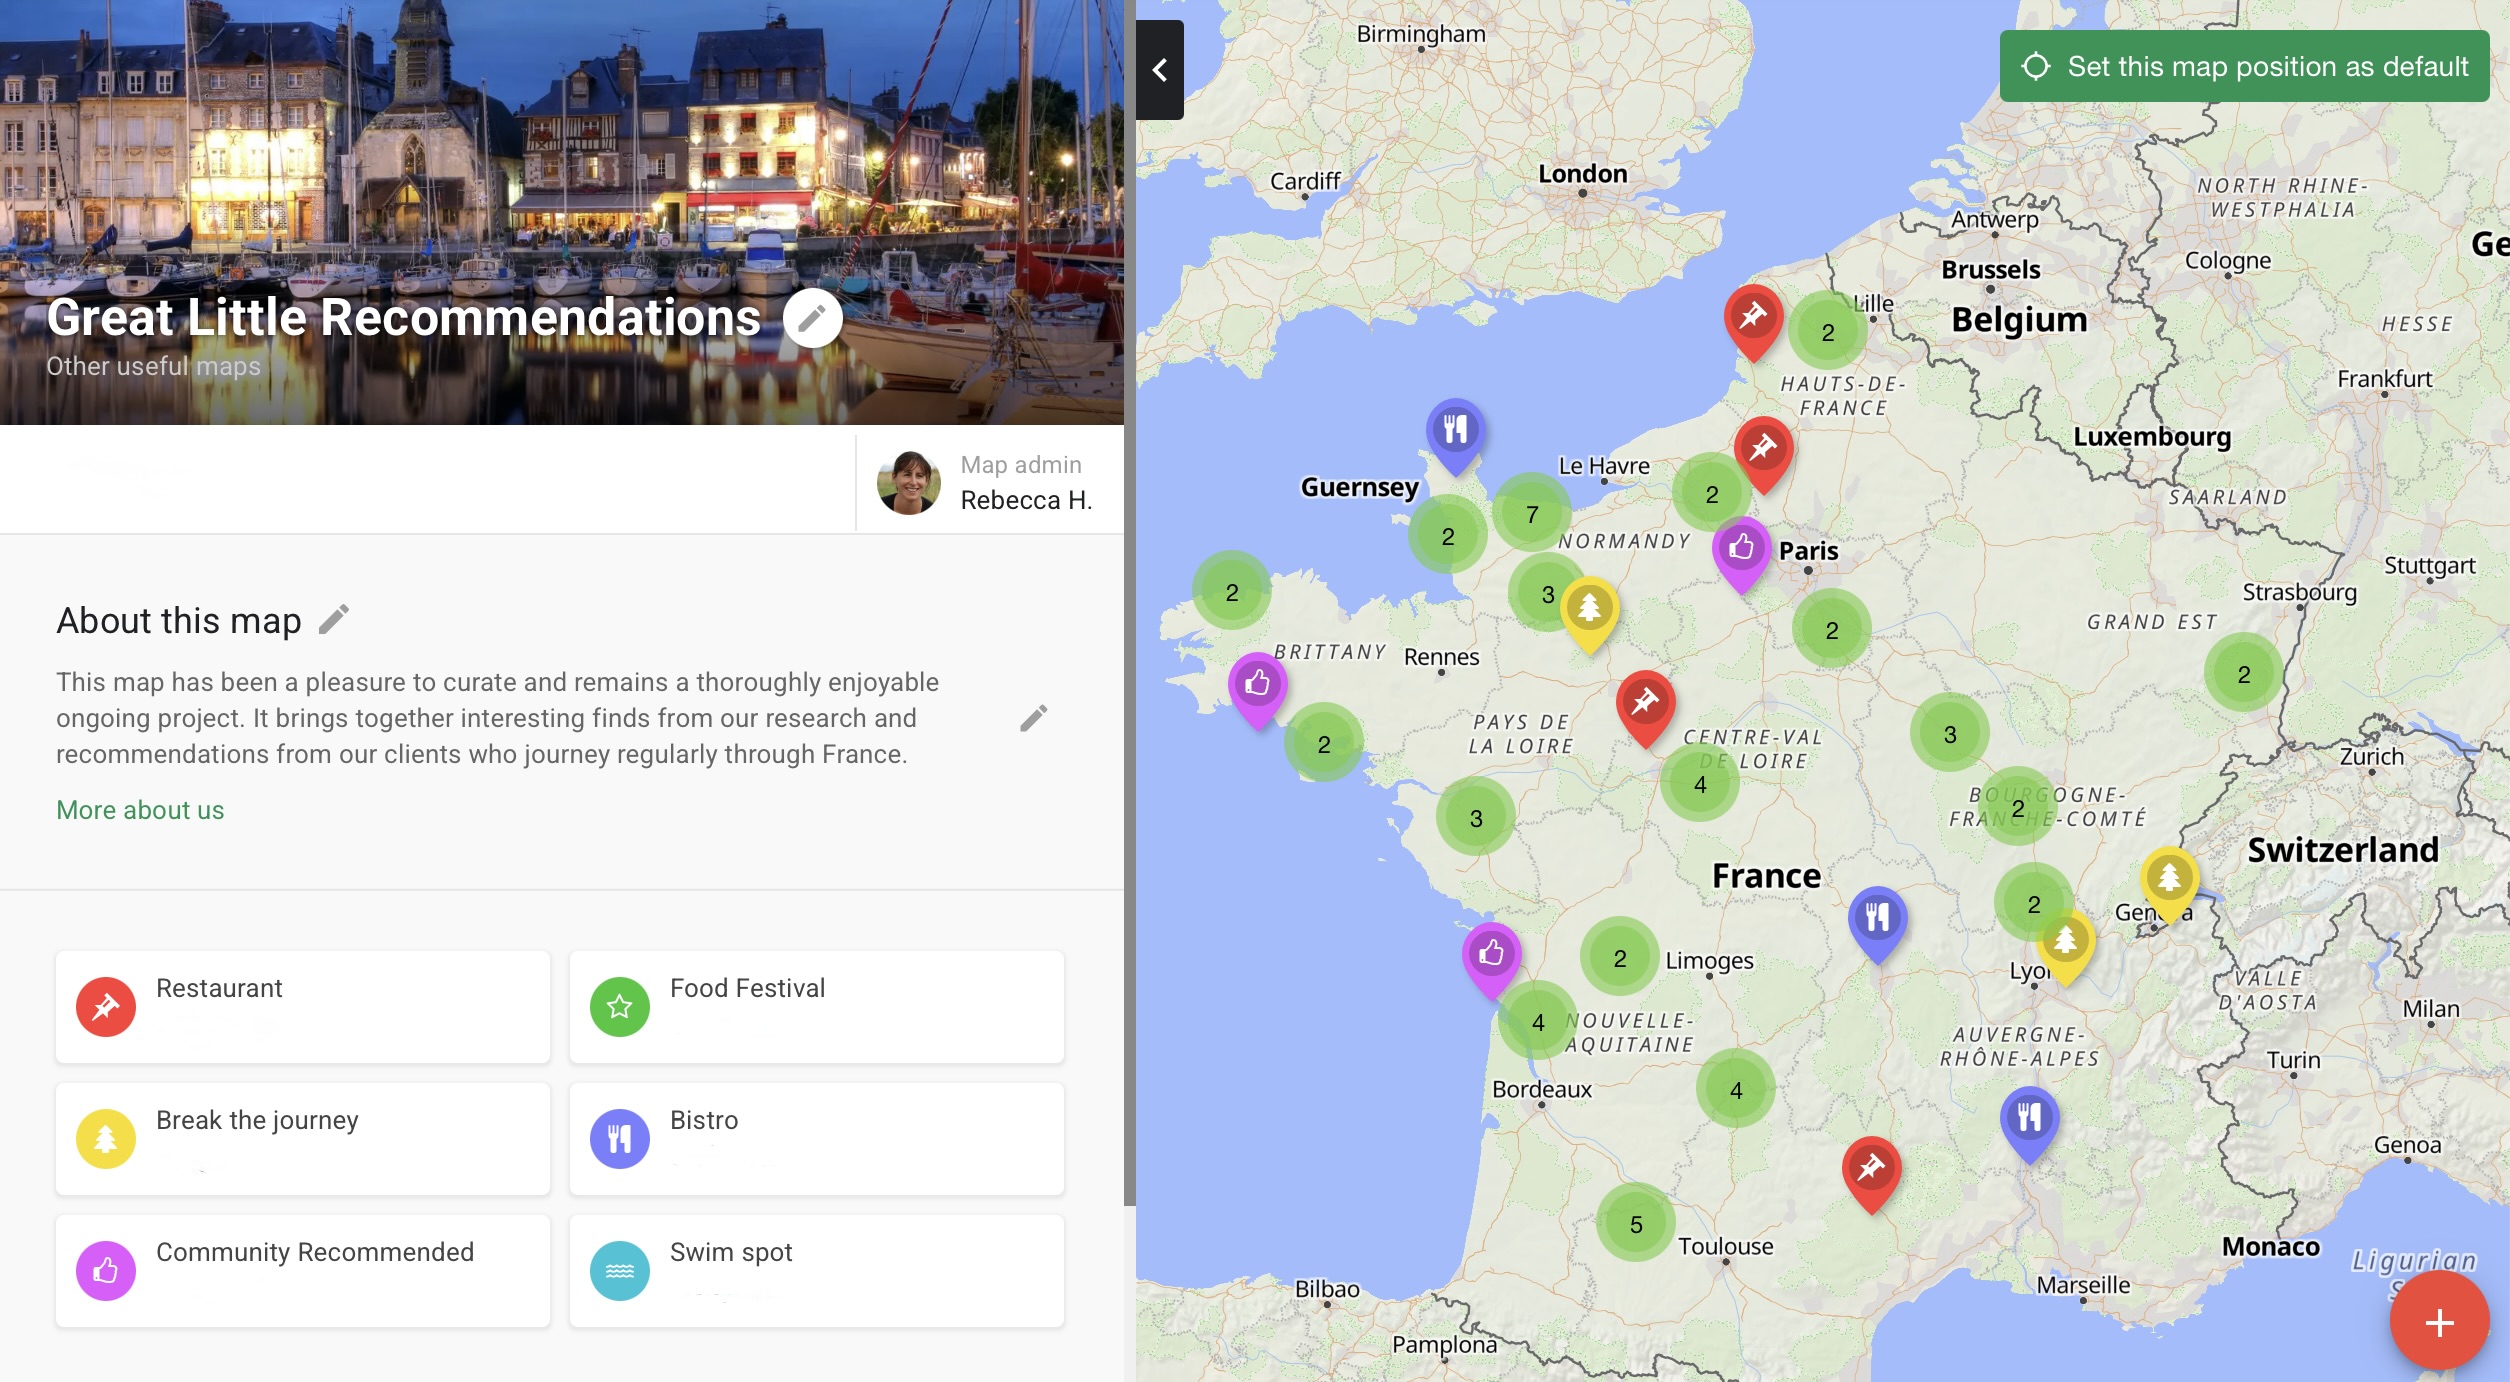Viewport: 2510px width, 1382px height.
Task: Click the bistro marker north of Guernsey
Action: click(x=1455, y=431)
